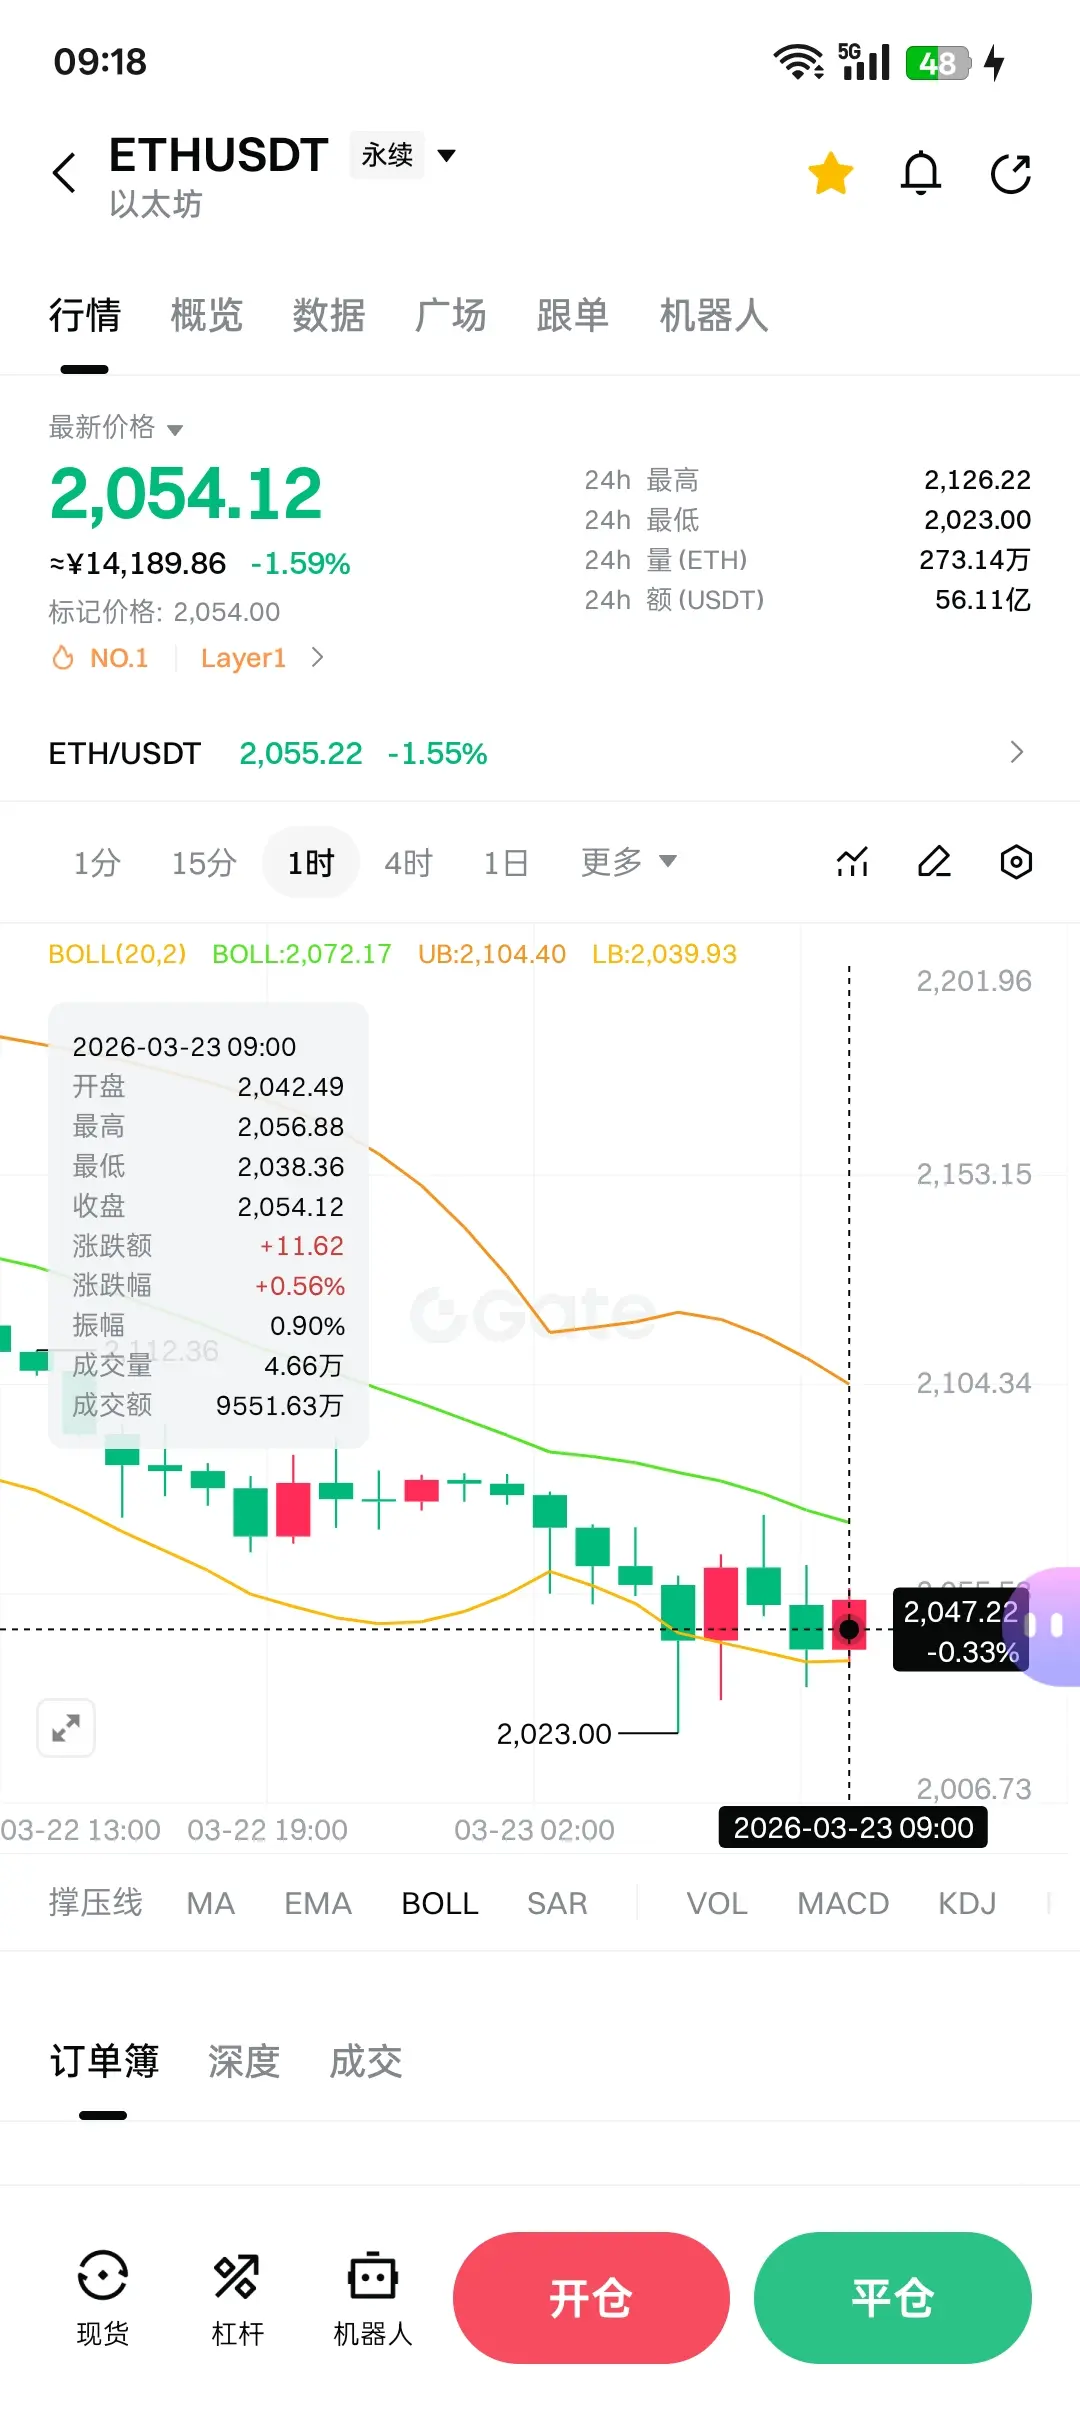This screenshot has width=1080, height=2412.
Task: Tap the 24h 最高 value 2,126.22
Action: point(977,480)
